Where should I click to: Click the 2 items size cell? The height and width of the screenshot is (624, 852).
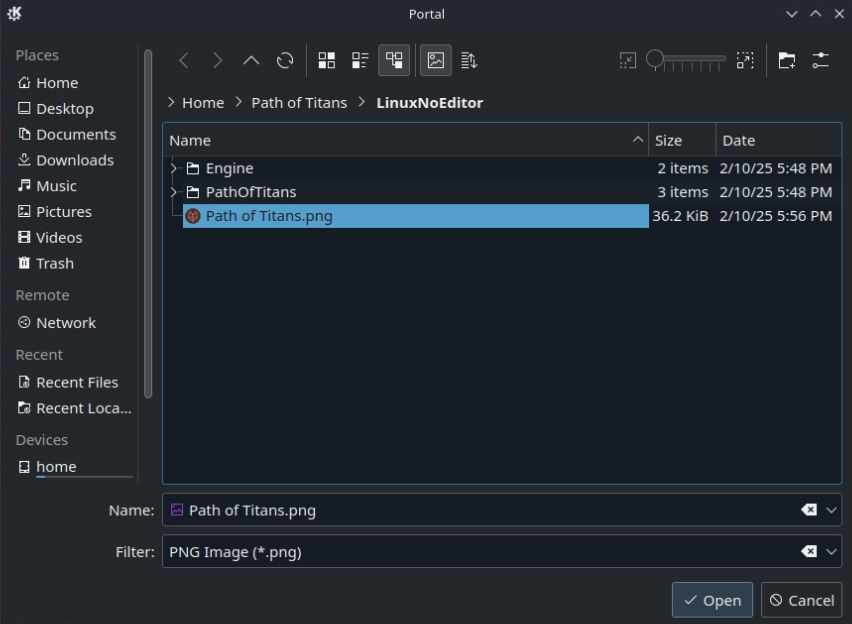682,169
